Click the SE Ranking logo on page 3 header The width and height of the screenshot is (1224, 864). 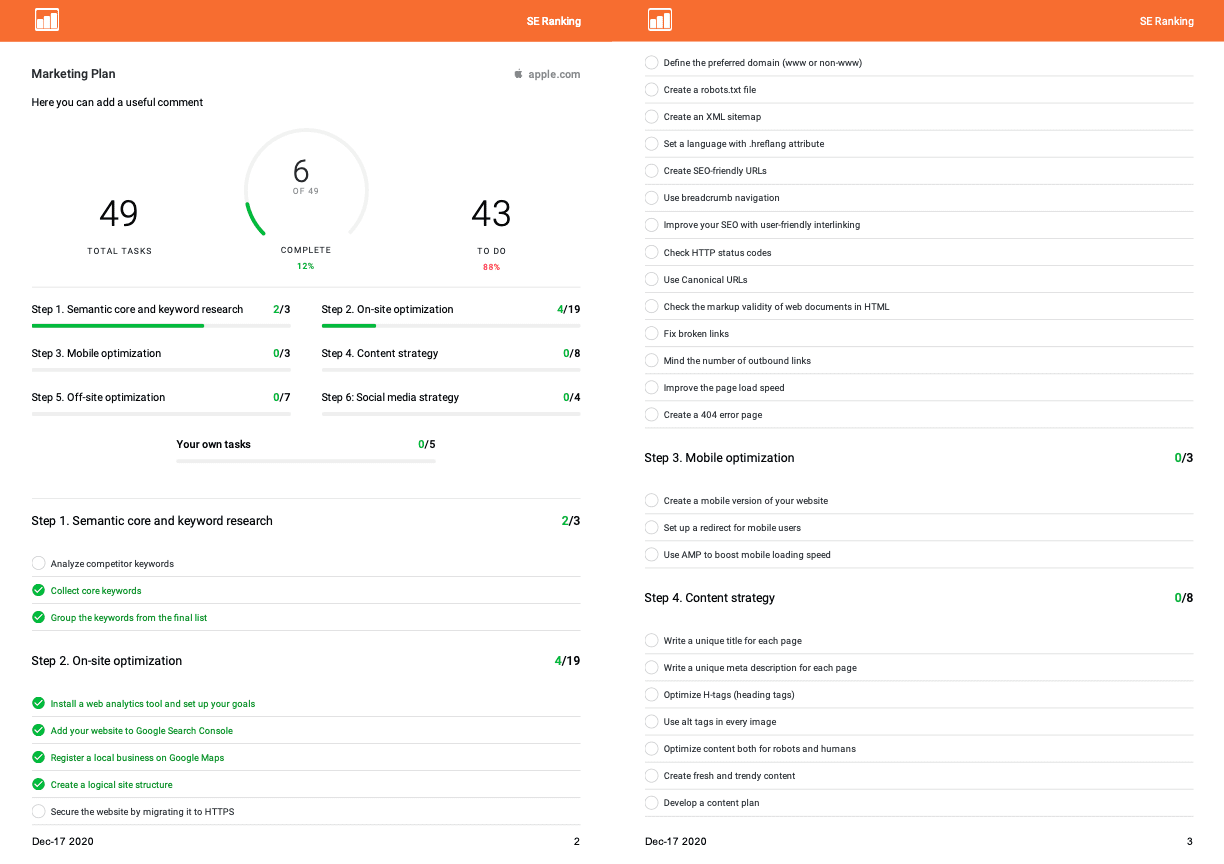point(660,20)
